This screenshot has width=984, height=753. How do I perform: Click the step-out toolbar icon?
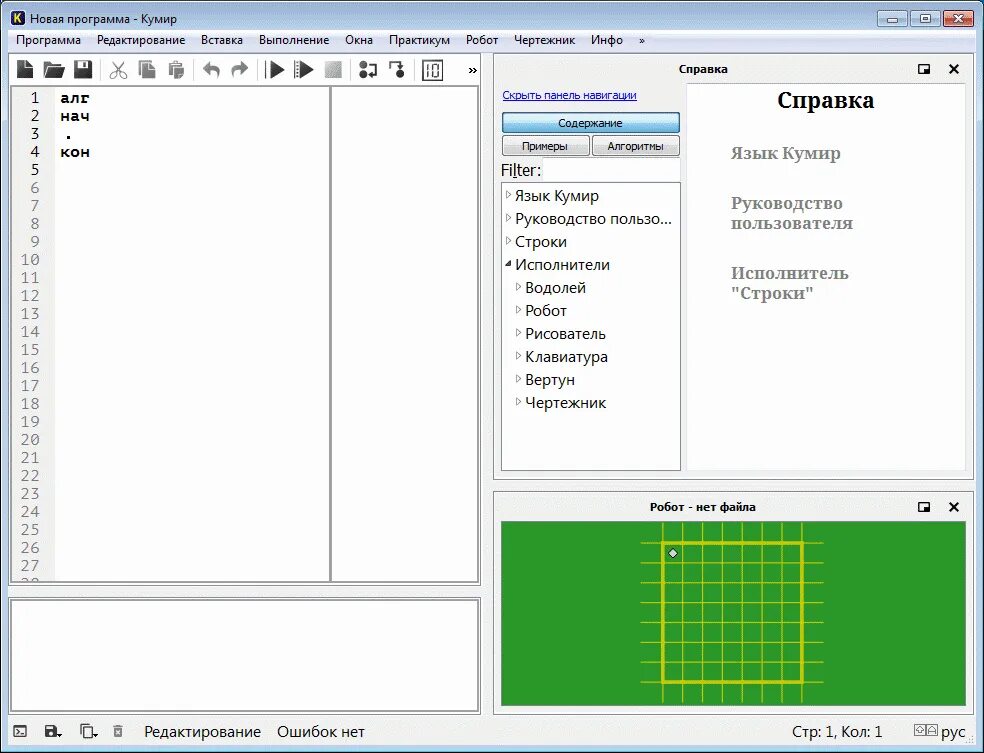397,70
